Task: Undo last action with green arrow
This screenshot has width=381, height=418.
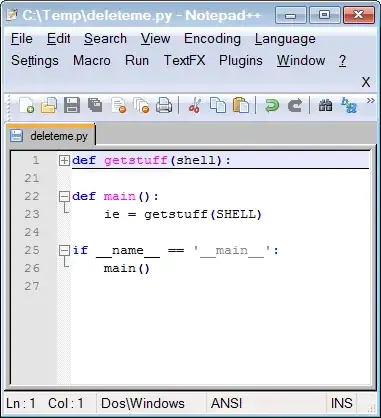Action: 272,106
